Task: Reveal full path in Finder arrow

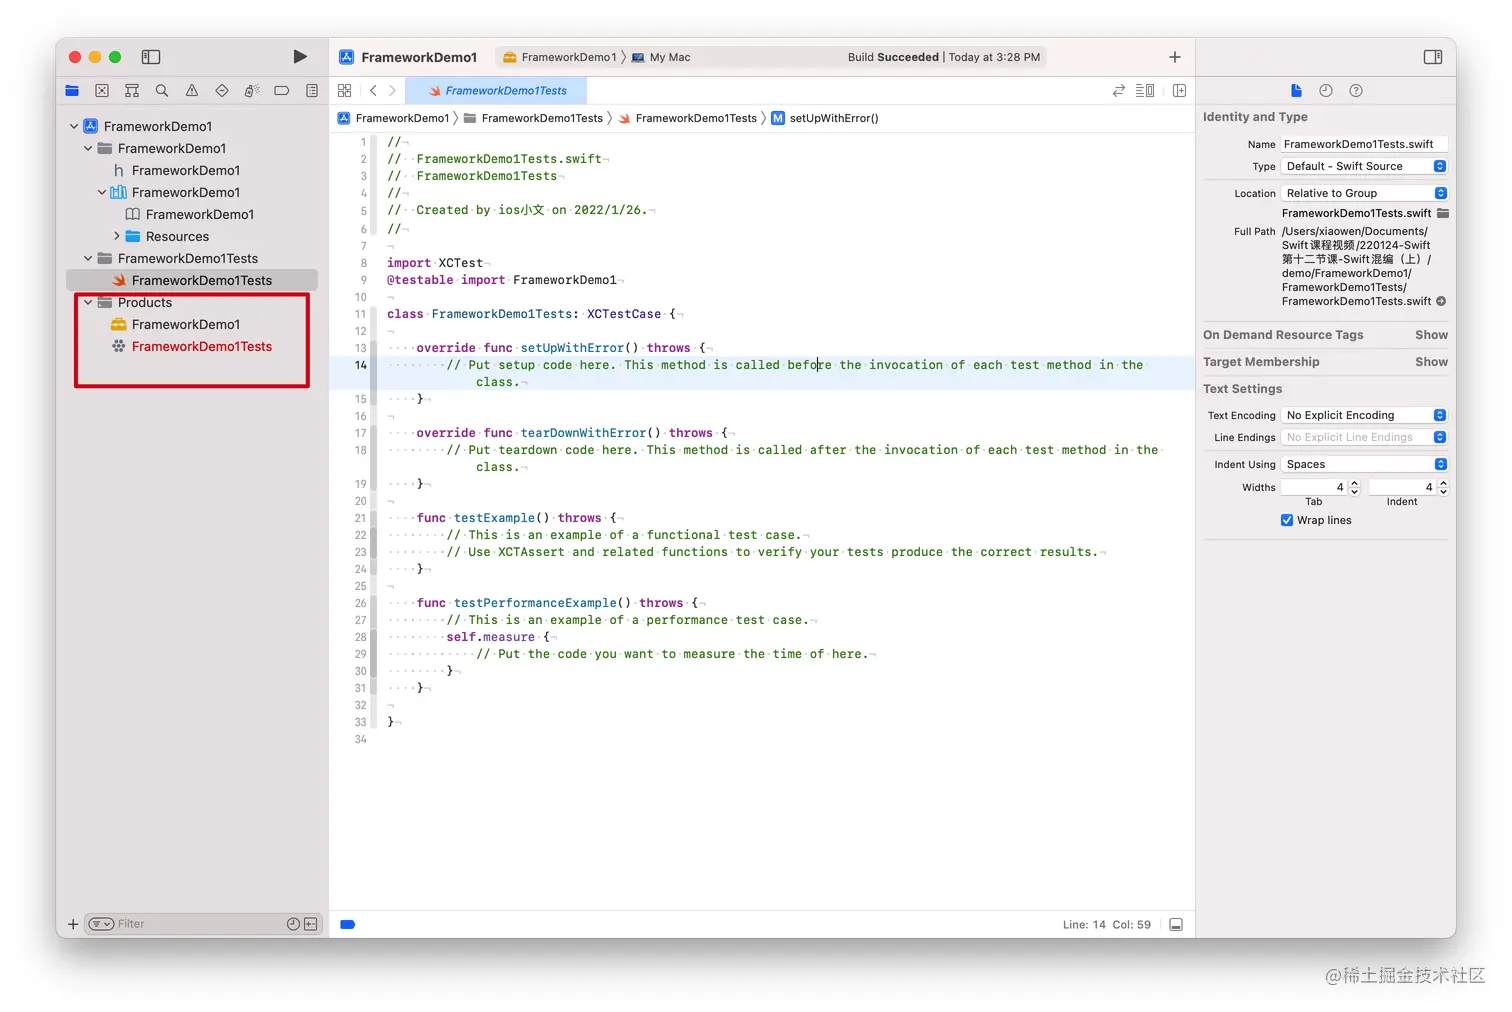Action: pos(1441,301)
